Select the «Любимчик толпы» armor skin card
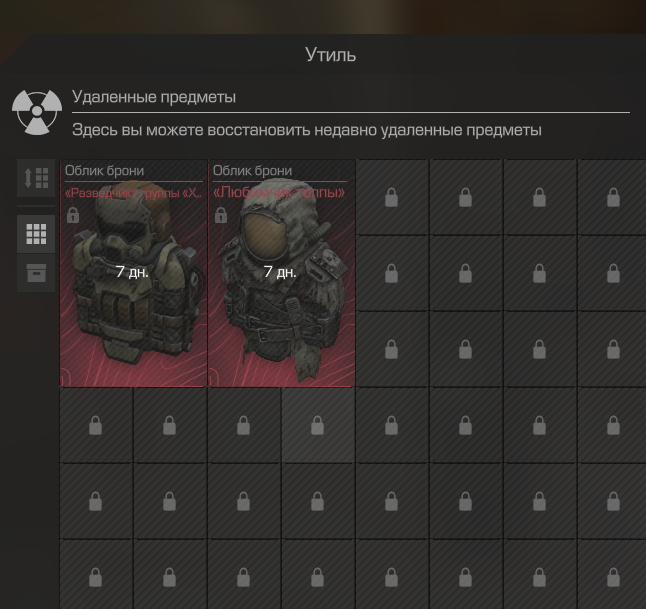Image resolution: width=646 pixels, height=609 pixels. pos(281,273)
